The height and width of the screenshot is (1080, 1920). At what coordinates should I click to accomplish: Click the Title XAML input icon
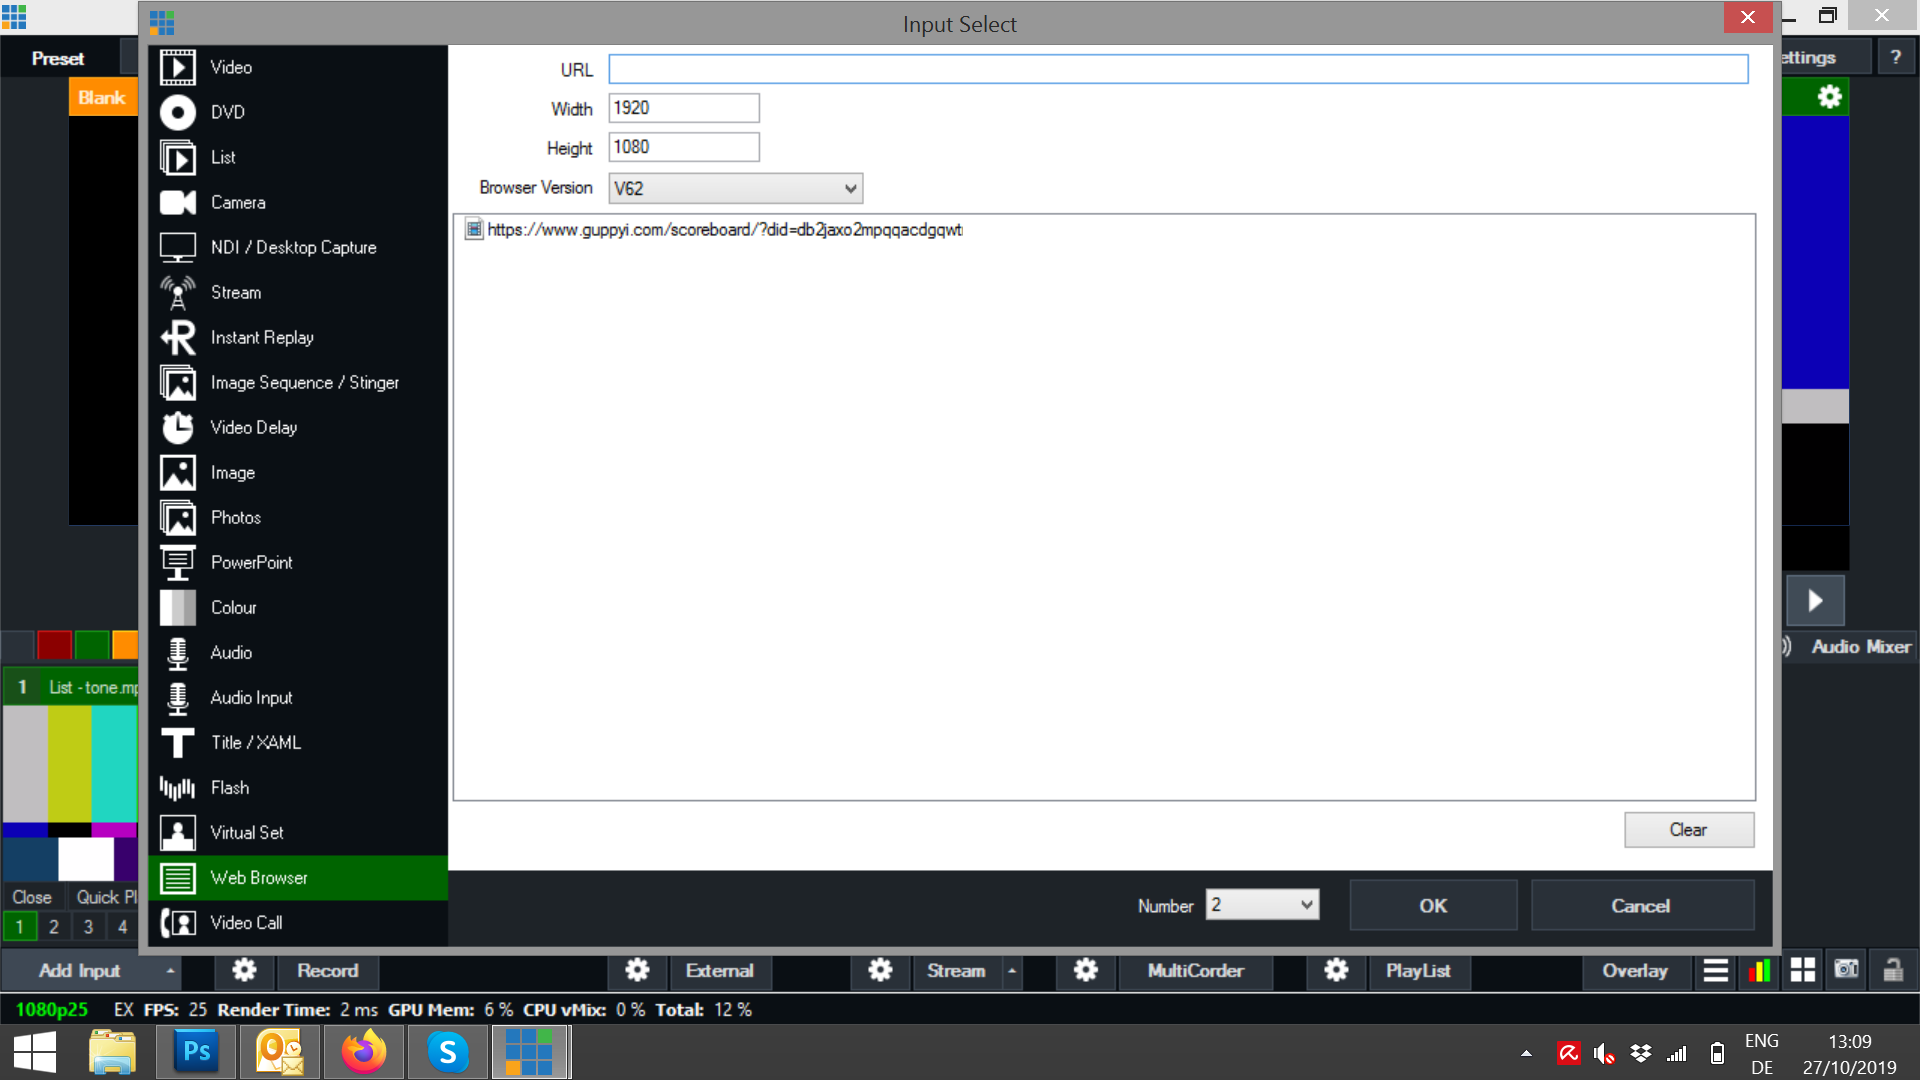pyautogui.click(x=177, y=742)
